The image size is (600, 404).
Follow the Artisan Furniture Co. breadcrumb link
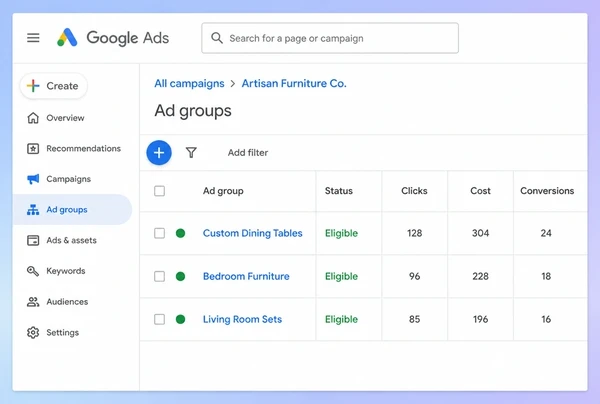coord(294,83)
